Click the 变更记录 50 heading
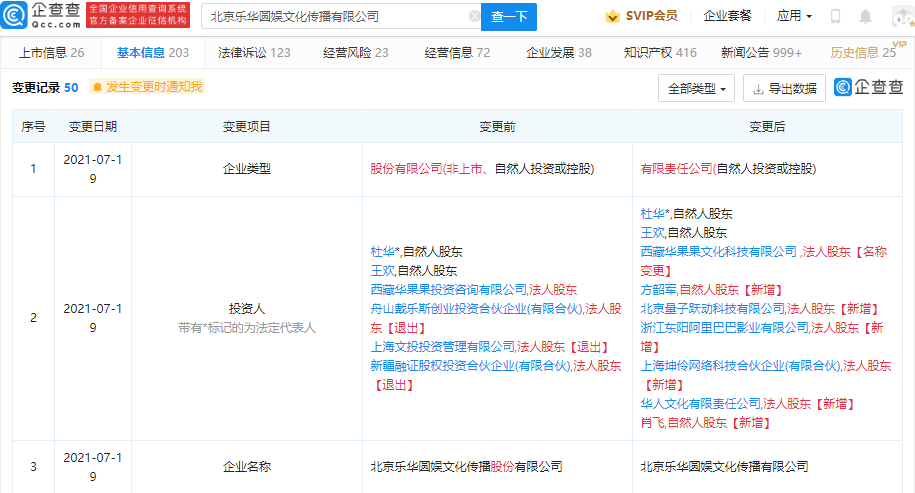 tap(45, 88)
